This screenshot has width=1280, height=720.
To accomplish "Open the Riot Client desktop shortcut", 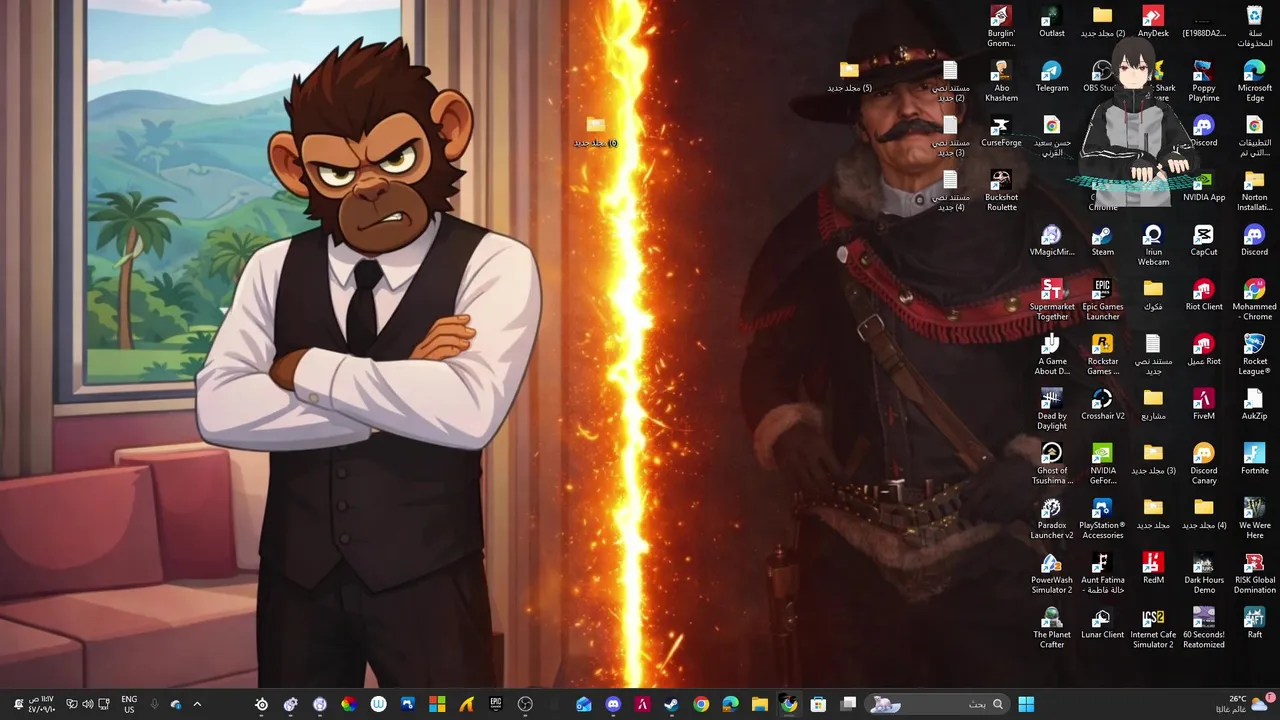I will pos(1204,295).
